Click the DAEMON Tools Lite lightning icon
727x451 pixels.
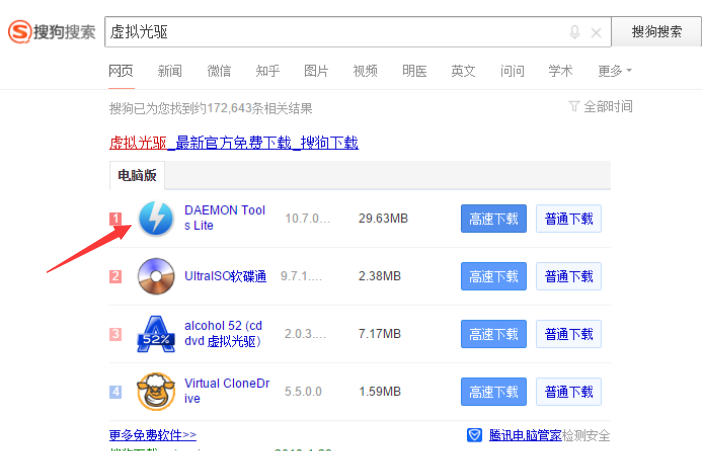click(x=155, y=218)
